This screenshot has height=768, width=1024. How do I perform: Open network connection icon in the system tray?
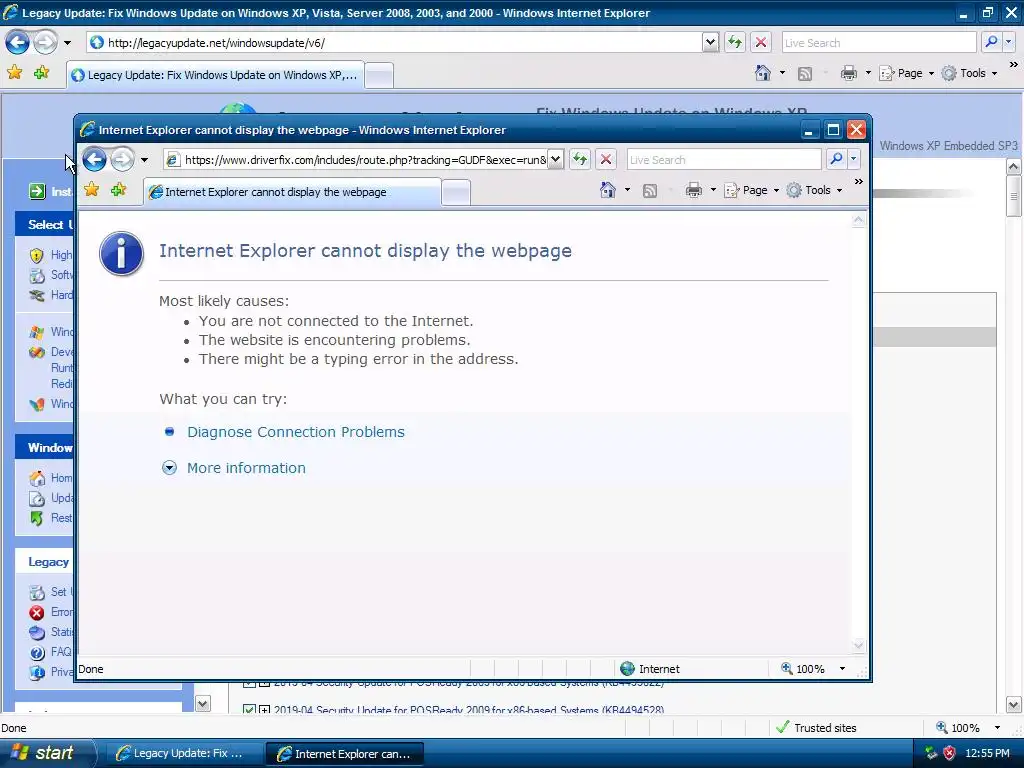[x=931, y=753]
